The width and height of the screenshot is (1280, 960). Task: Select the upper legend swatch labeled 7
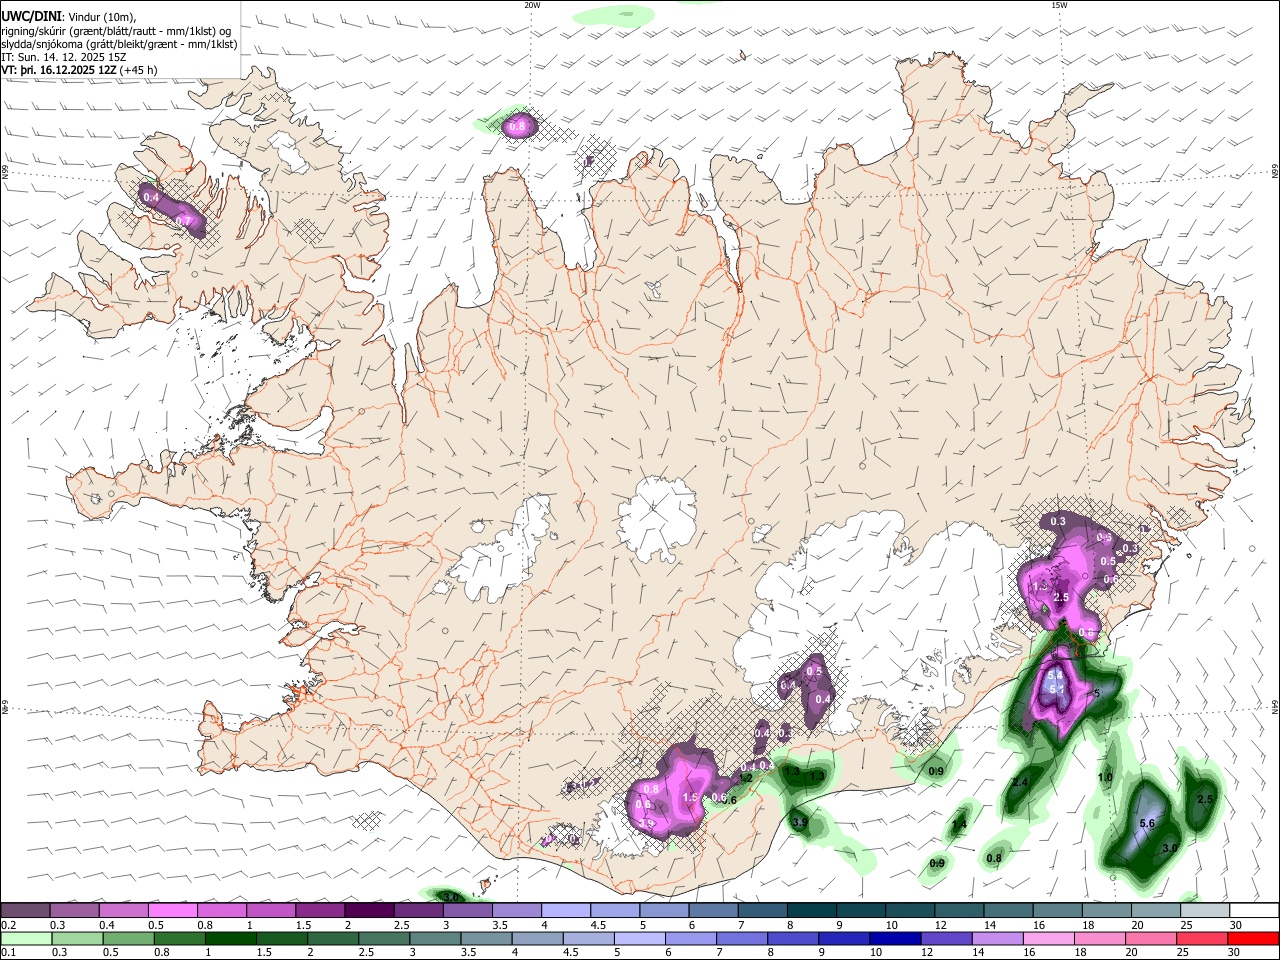coord(761,911)
